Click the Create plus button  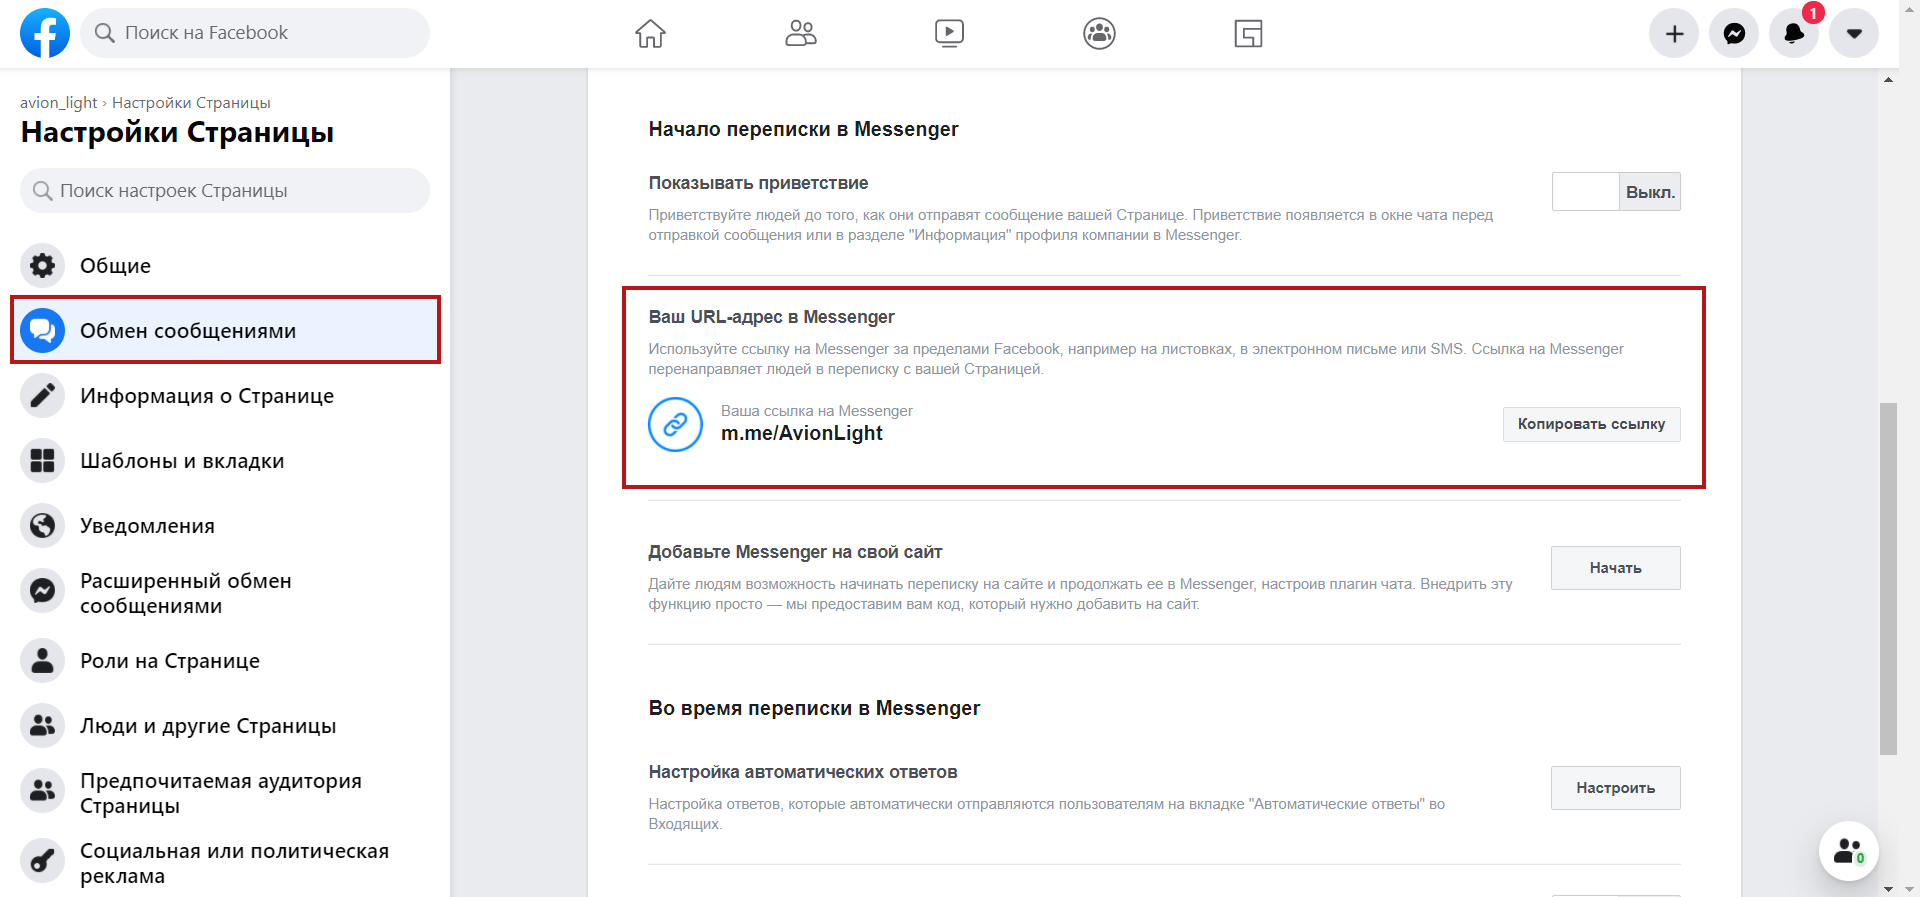pos(1674,33)
